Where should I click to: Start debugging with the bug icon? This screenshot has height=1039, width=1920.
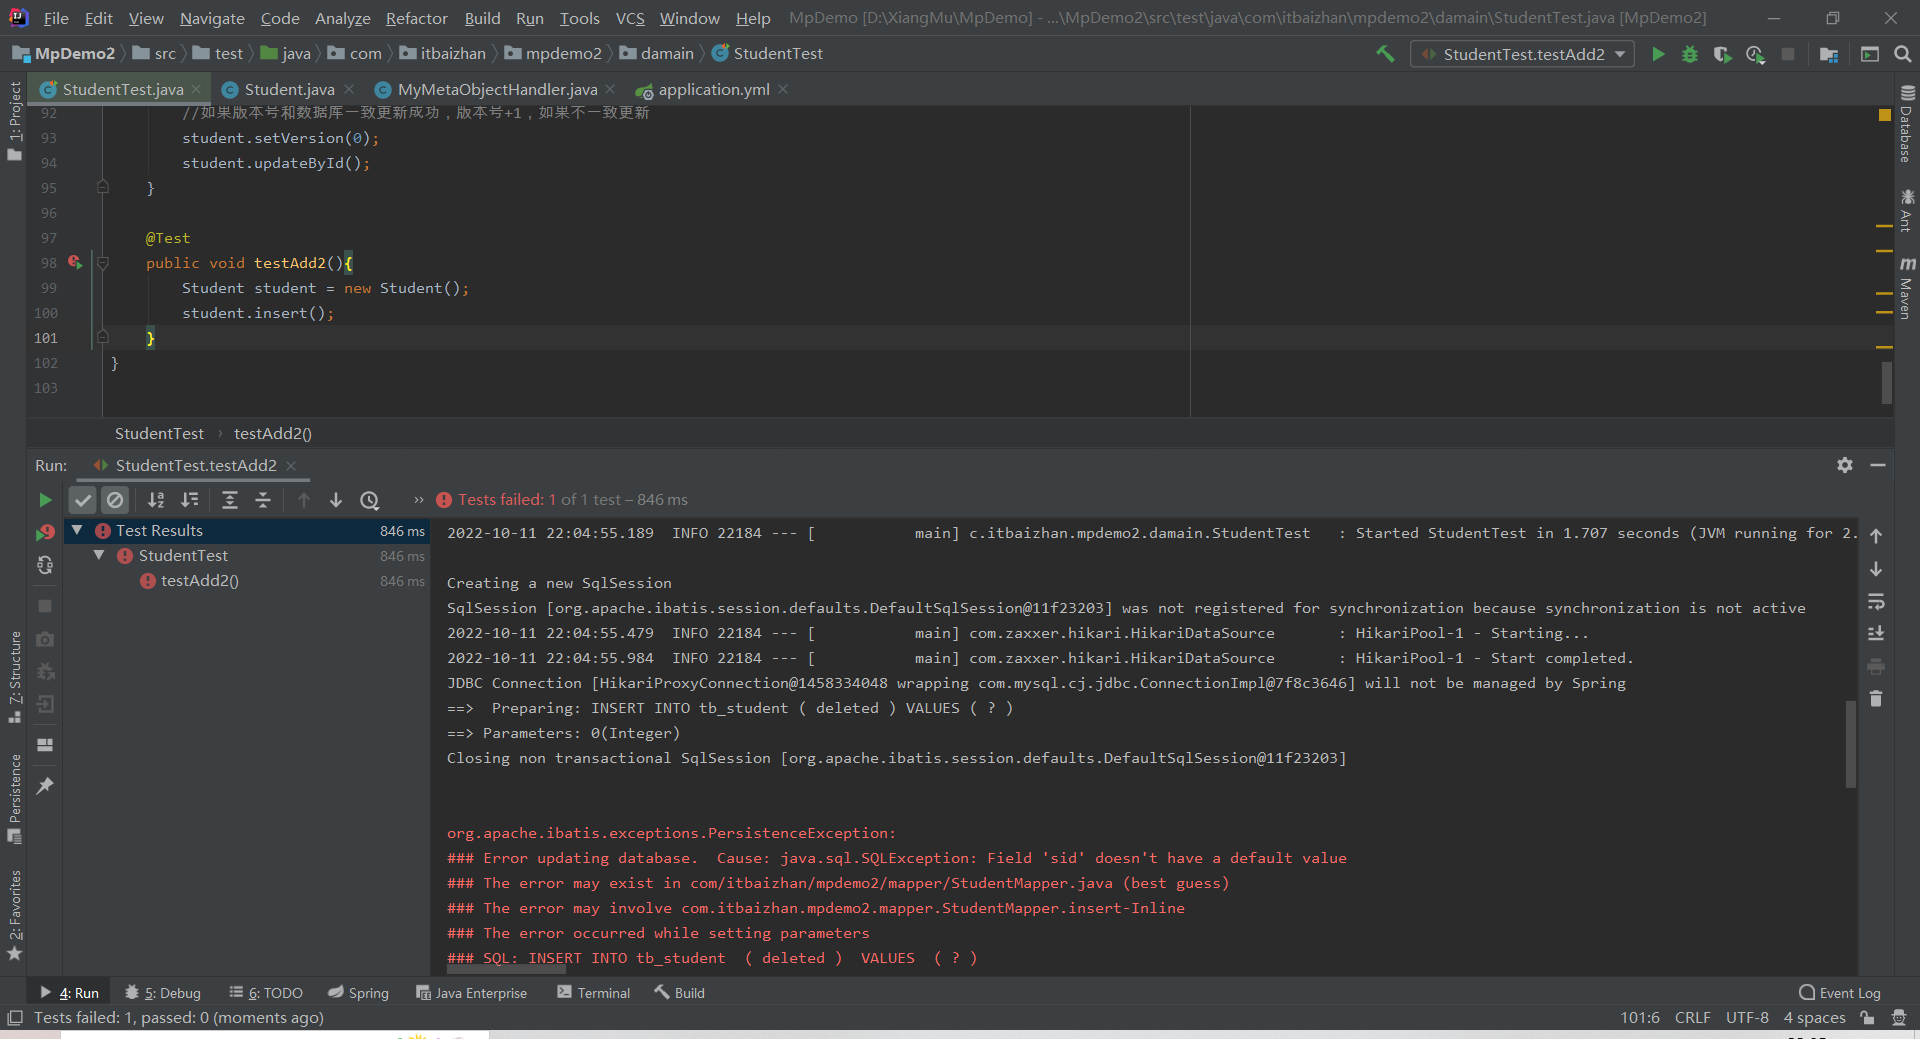pyautogui.click(x=1690, y=54)
